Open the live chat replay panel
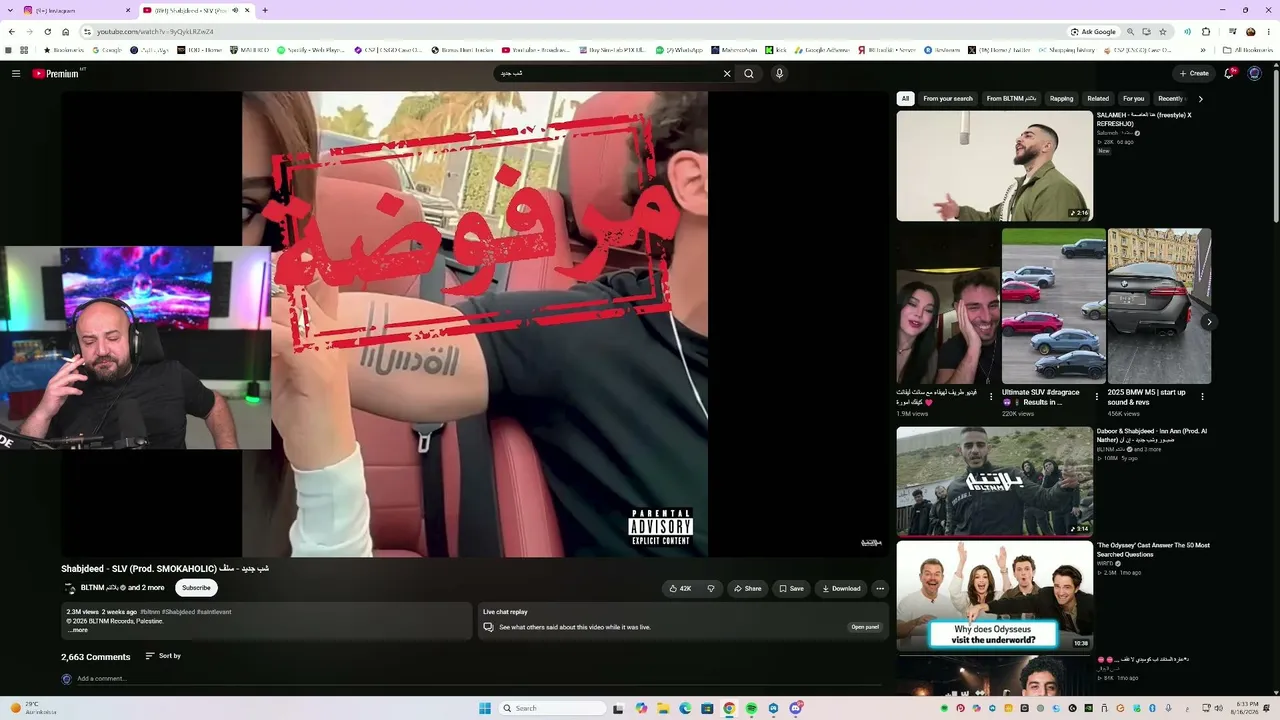The height and width of the screenshot is (720, 1280). pos(865,627)
